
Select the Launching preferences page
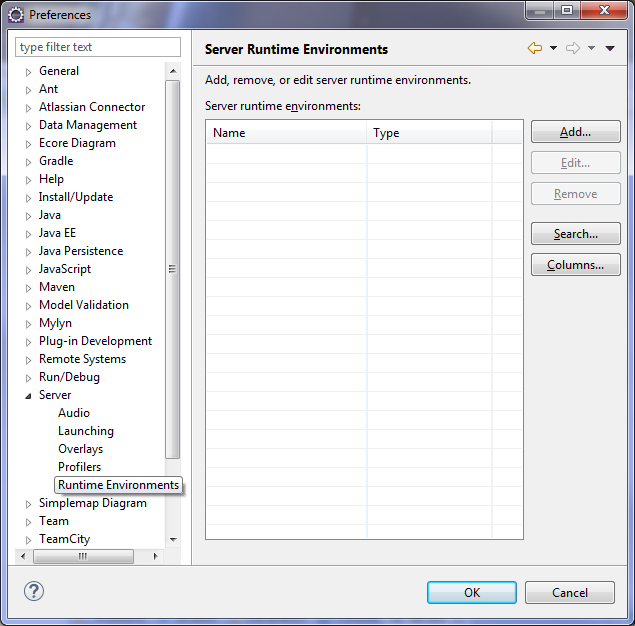86,431
